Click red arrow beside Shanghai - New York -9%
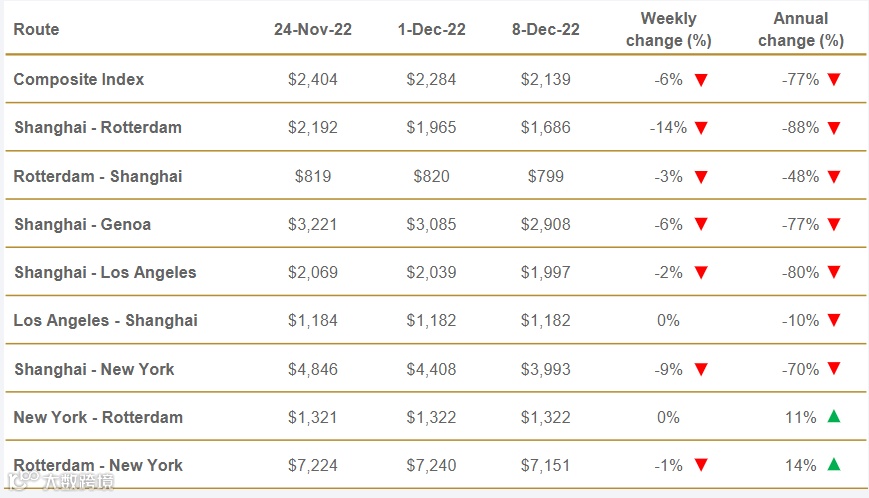 pos(701,370)
